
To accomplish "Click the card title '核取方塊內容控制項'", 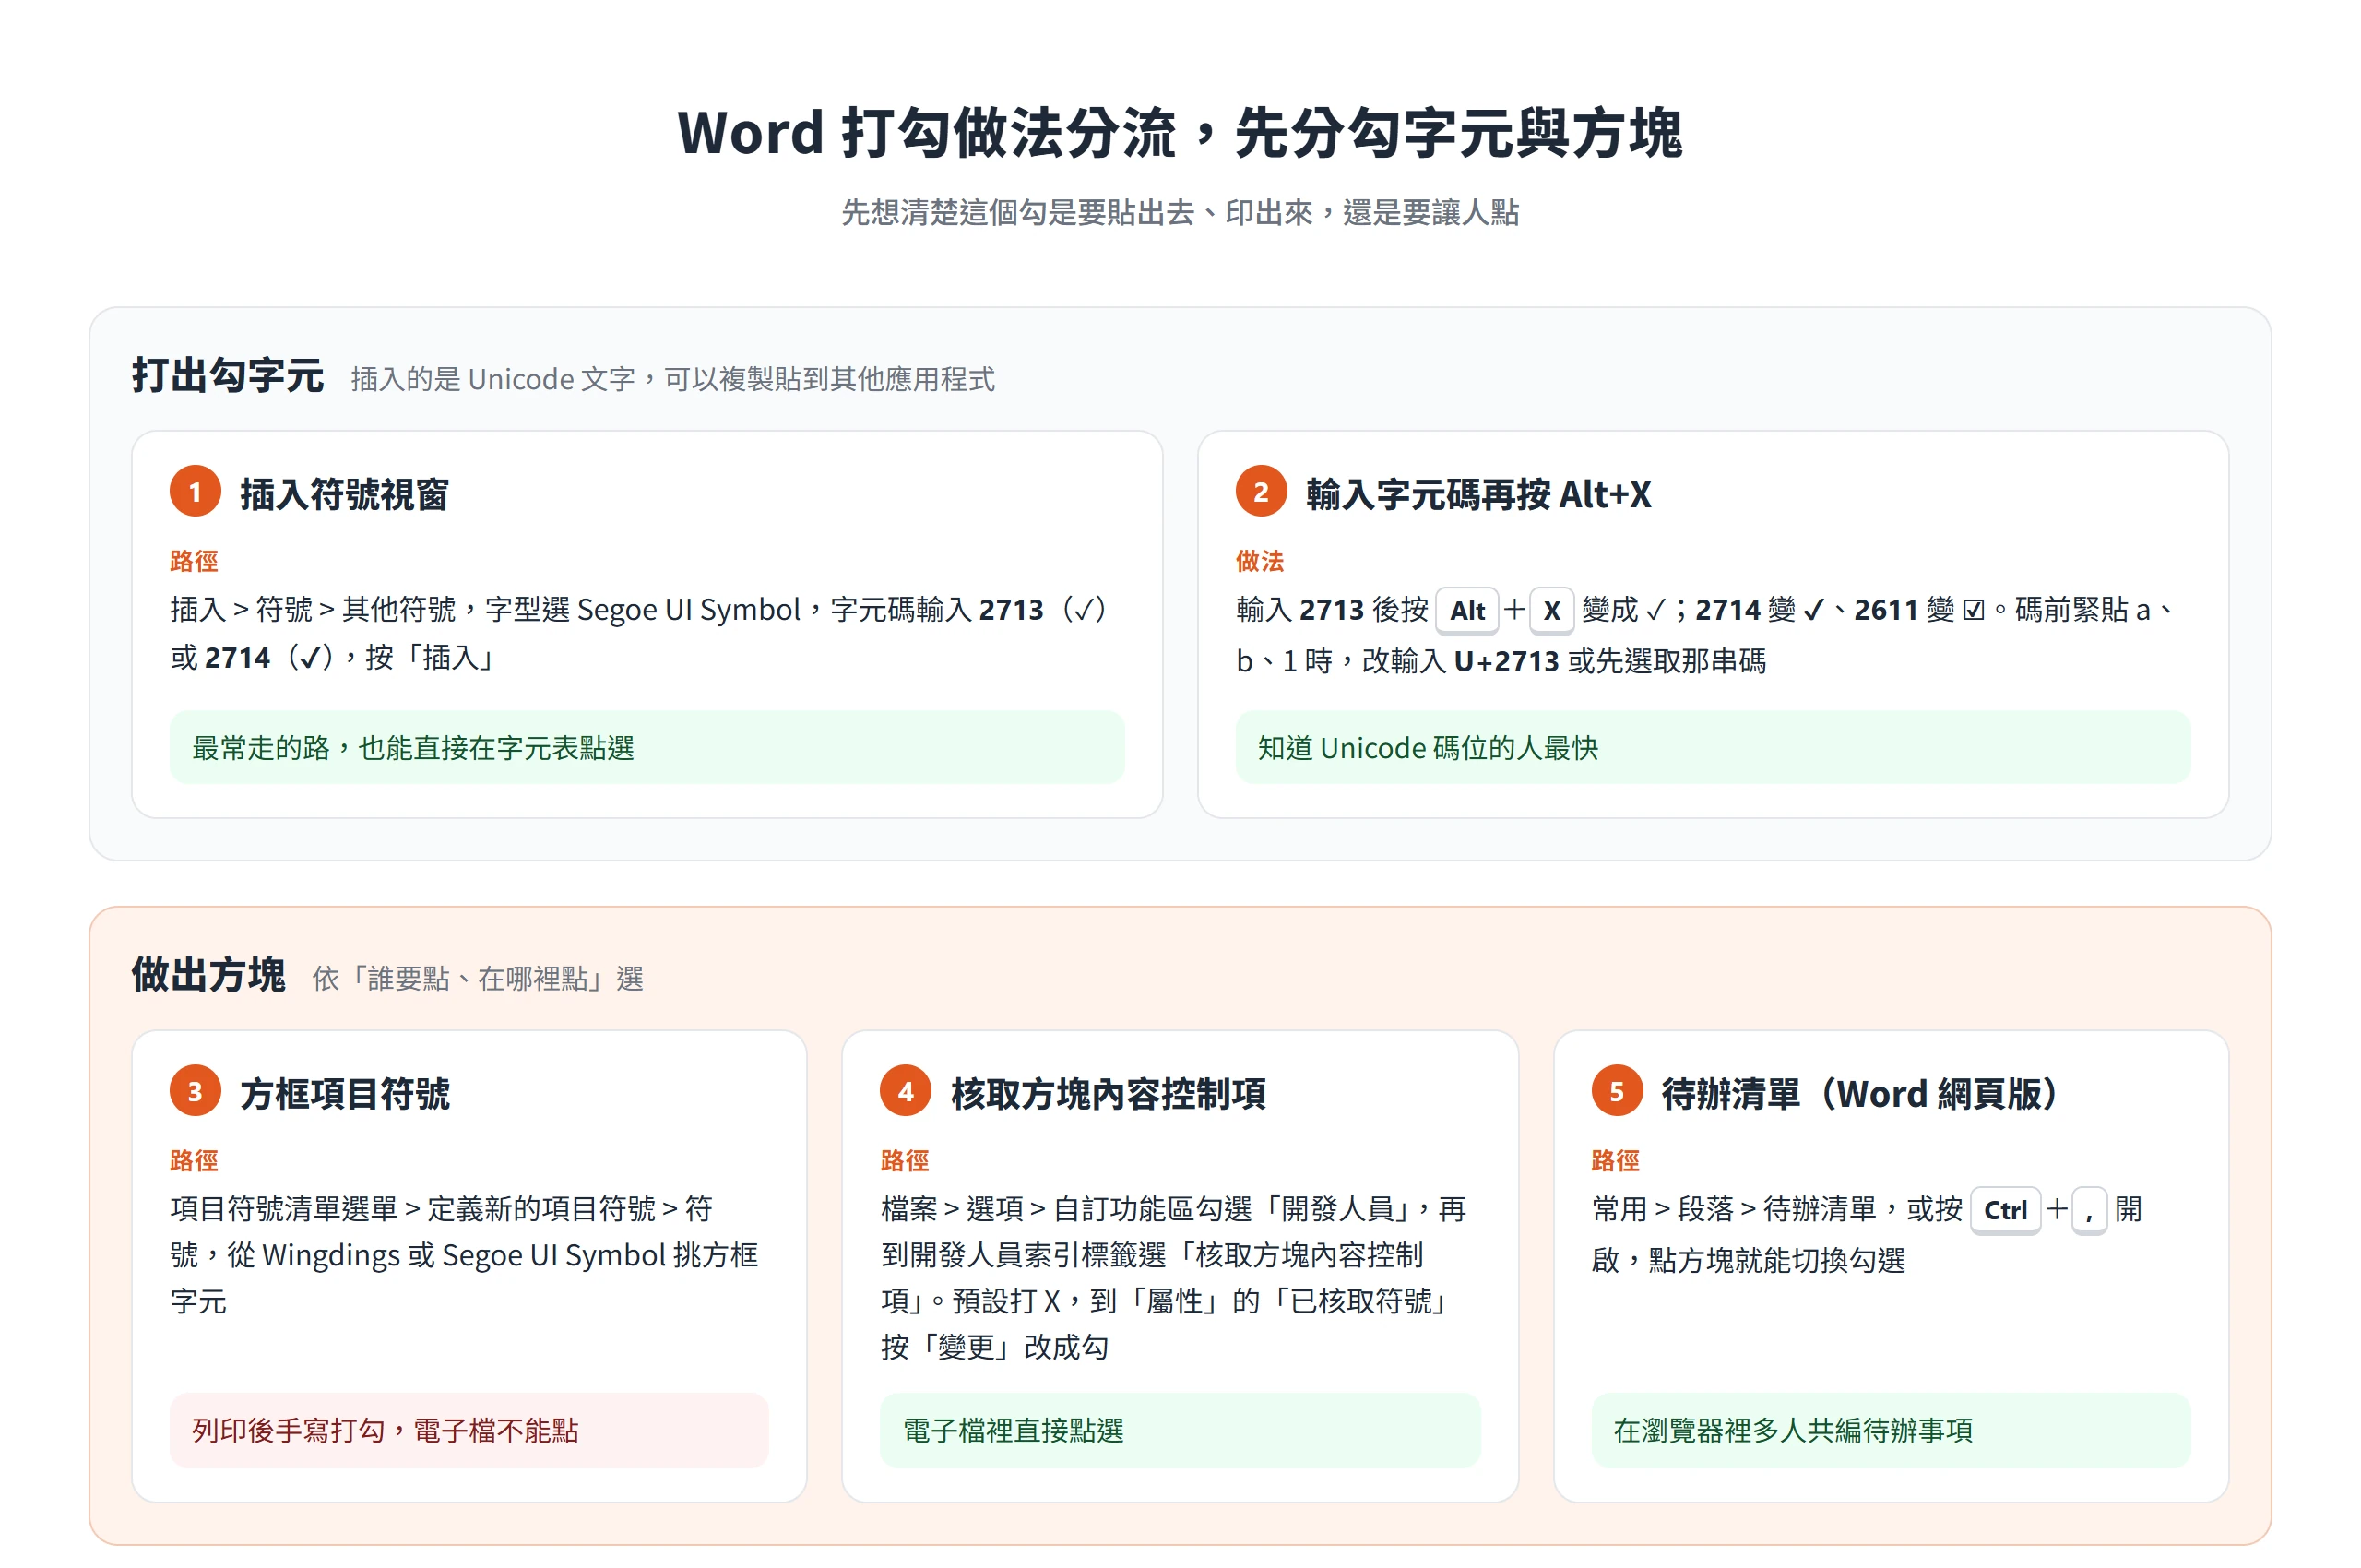I will (1108, 1094).
